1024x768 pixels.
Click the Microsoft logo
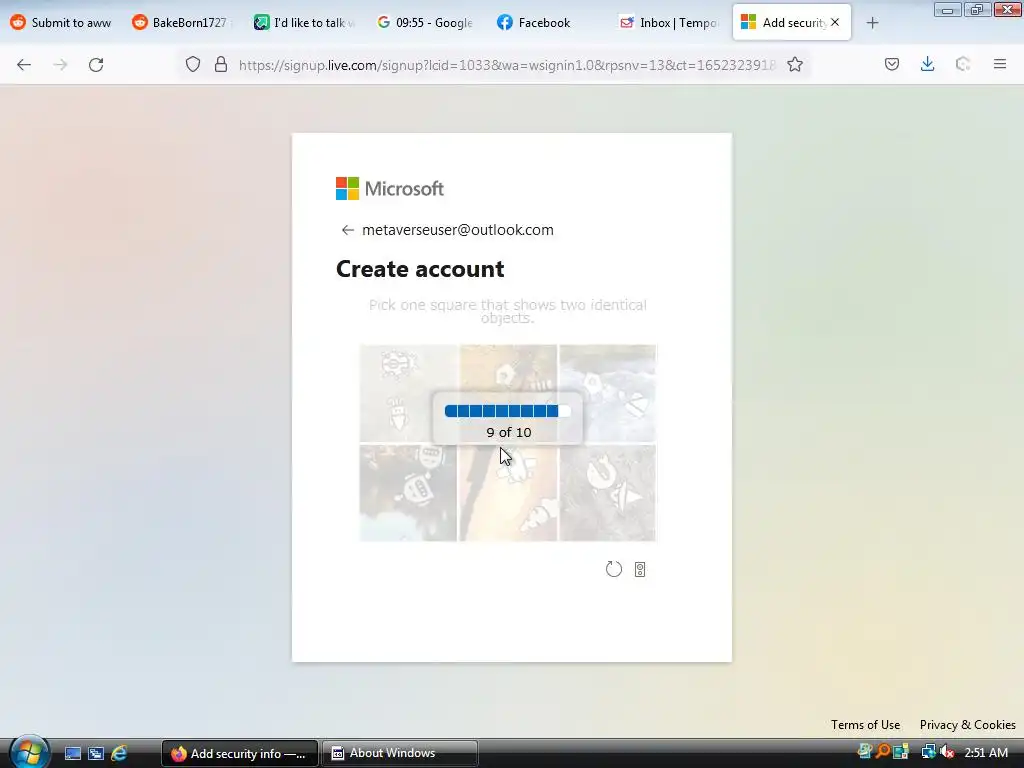tap(390, 189)
